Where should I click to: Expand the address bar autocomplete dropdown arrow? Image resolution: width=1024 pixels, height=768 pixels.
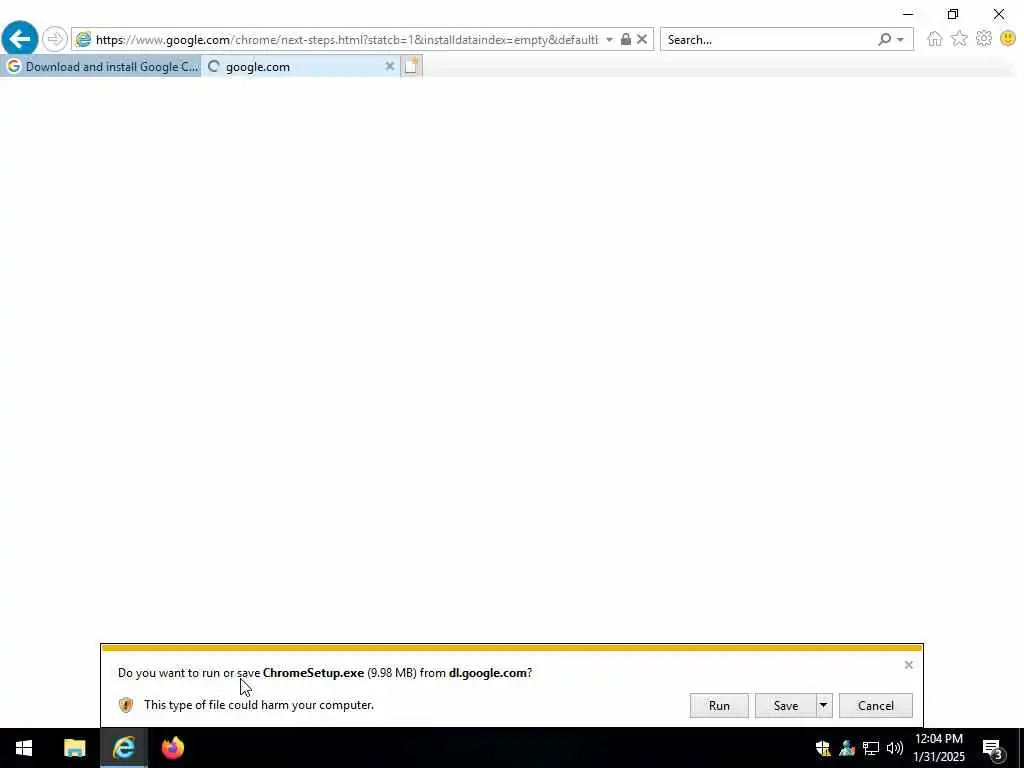tap(609, 40)
